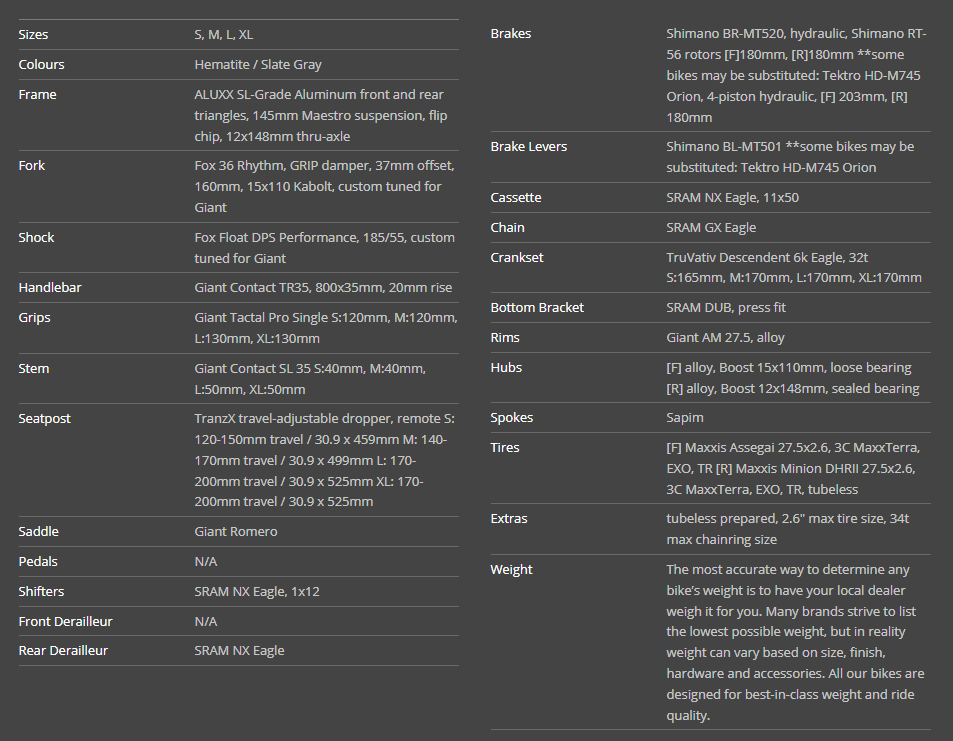Click the Hematite / Slate Gray colour value
The height and width of the screenshot is (741, 953).
pyautogui.click(x=257, y=64)
